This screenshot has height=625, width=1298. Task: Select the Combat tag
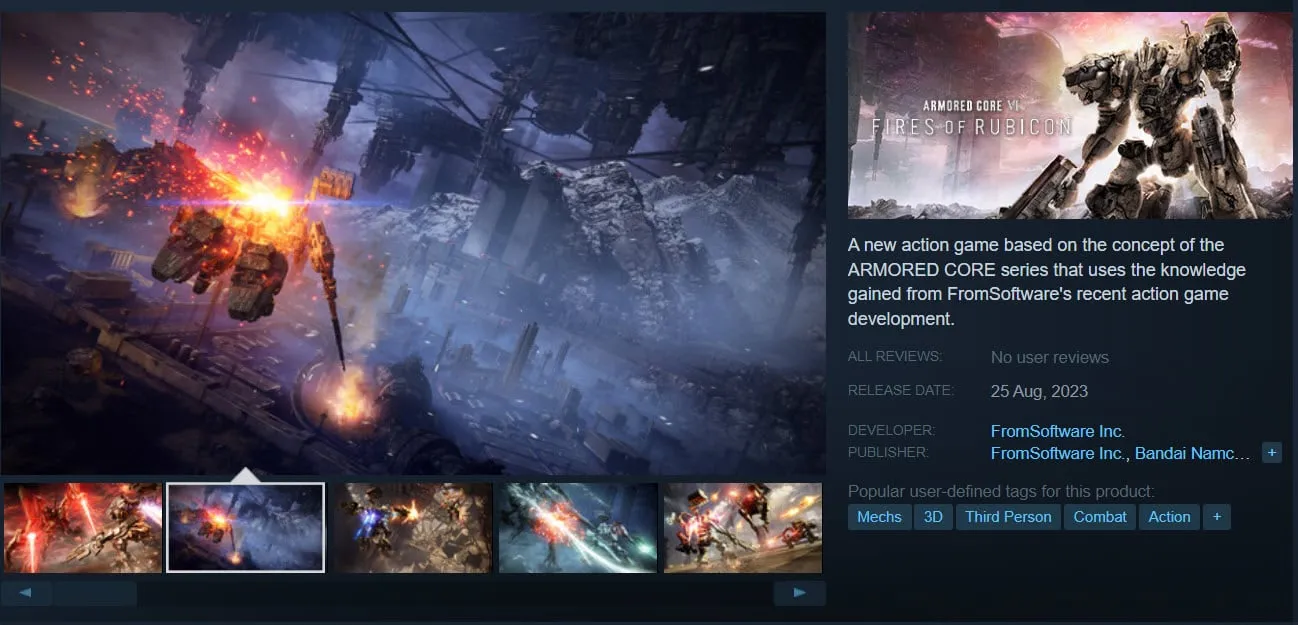(x=1100, y=517)
